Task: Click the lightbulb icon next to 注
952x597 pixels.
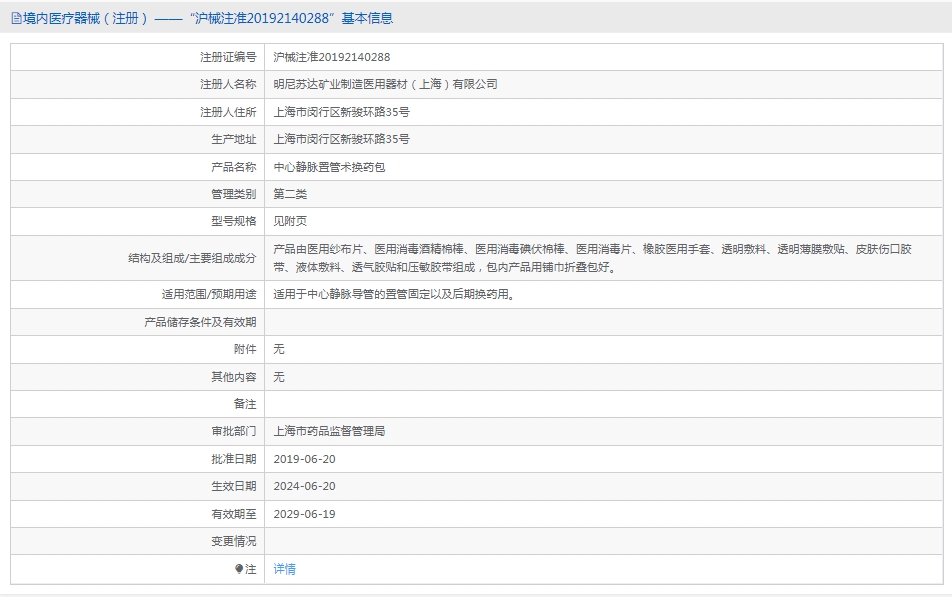Action: click(x=239, y=569)
